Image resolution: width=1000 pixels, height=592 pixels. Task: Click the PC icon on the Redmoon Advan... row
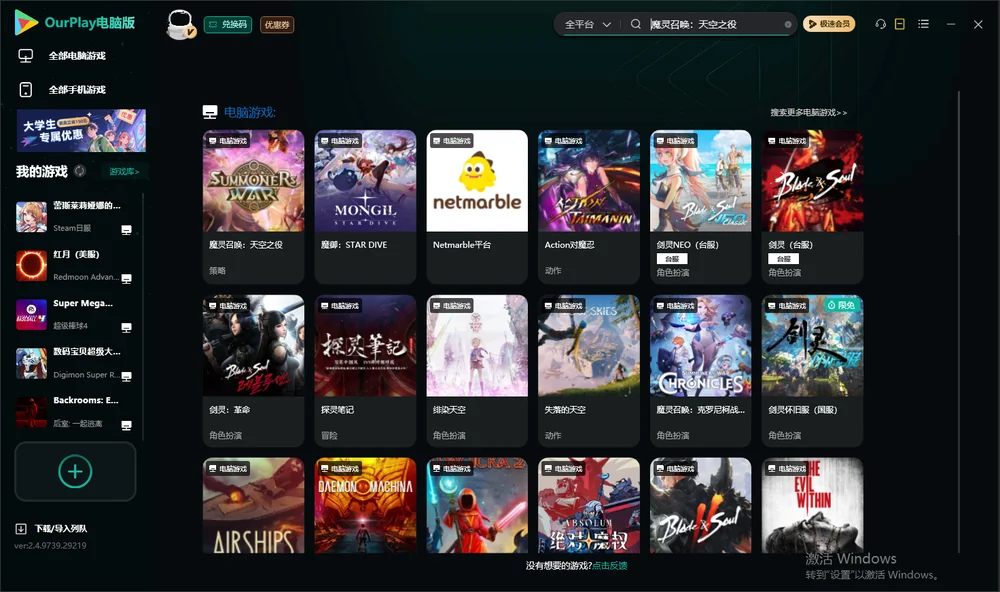tap(126, 279)
